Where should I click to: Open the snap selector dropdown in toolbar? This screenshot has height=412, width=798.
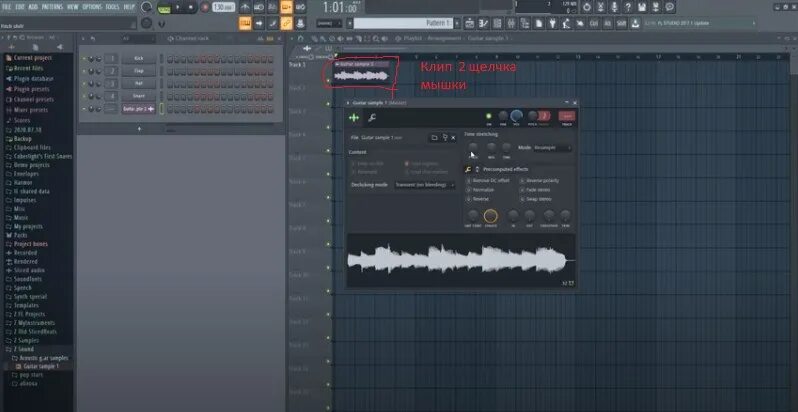pos(329,23)
